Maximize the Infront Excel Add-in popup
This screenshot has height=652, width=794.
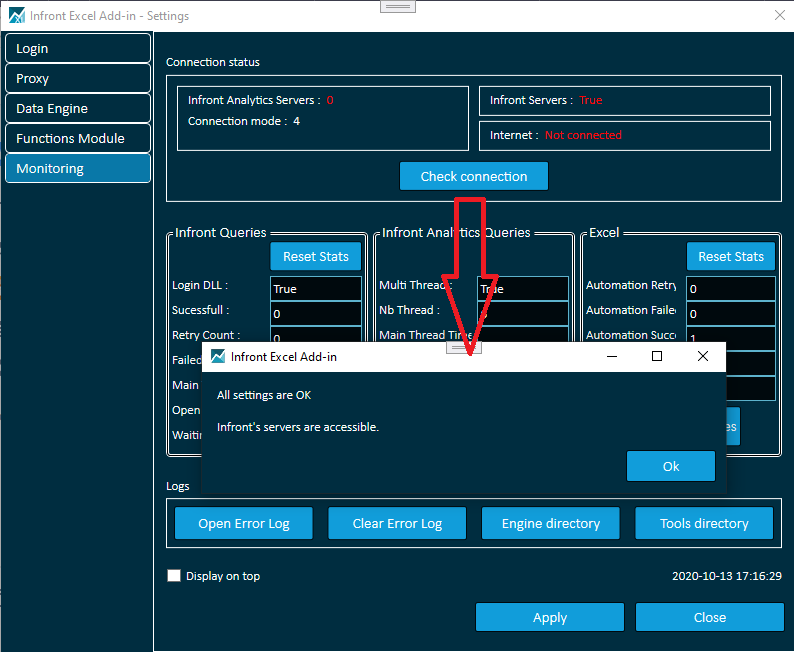(657, 357)
